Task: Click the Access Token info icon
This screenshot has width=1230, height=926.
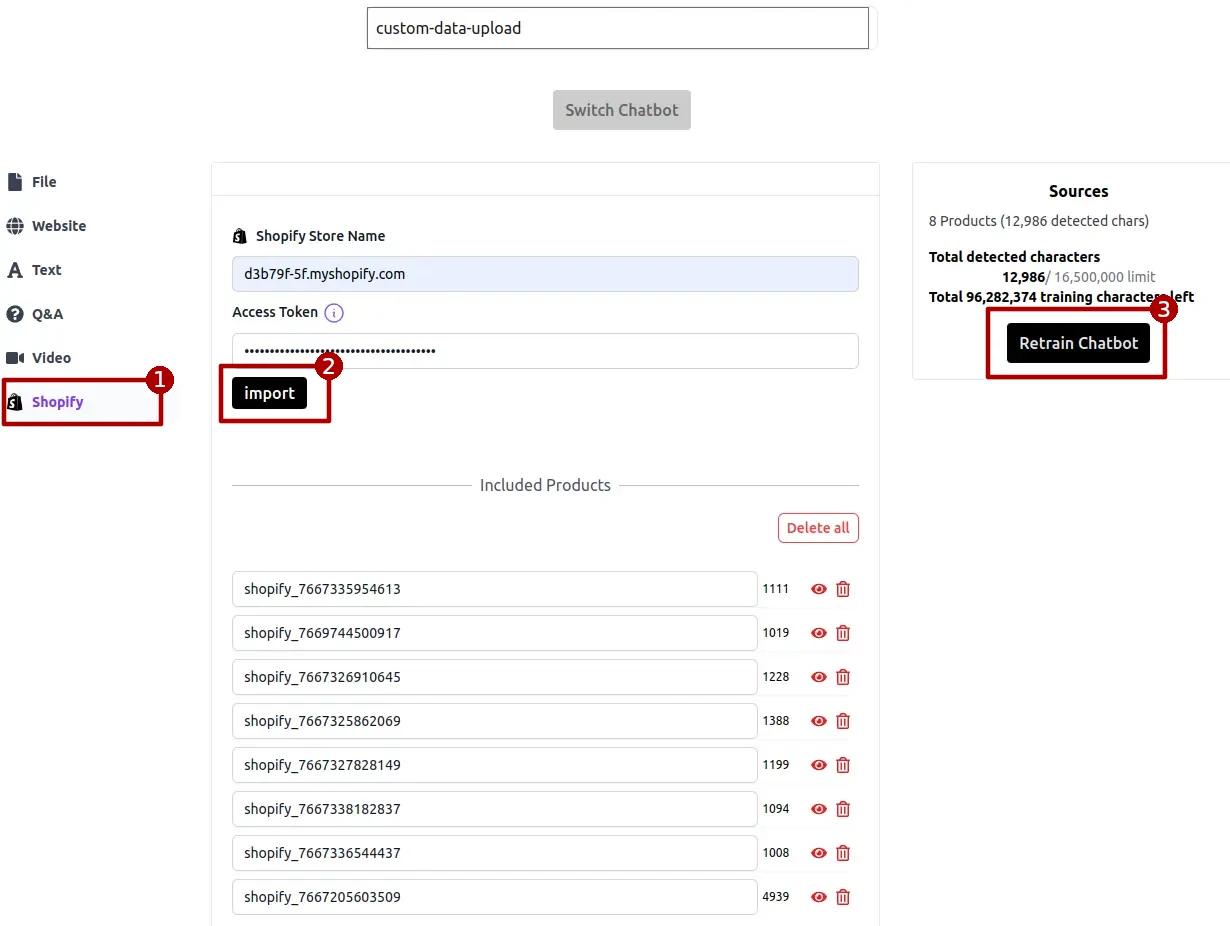Action: pyautogui.click(x=334, y=313)
